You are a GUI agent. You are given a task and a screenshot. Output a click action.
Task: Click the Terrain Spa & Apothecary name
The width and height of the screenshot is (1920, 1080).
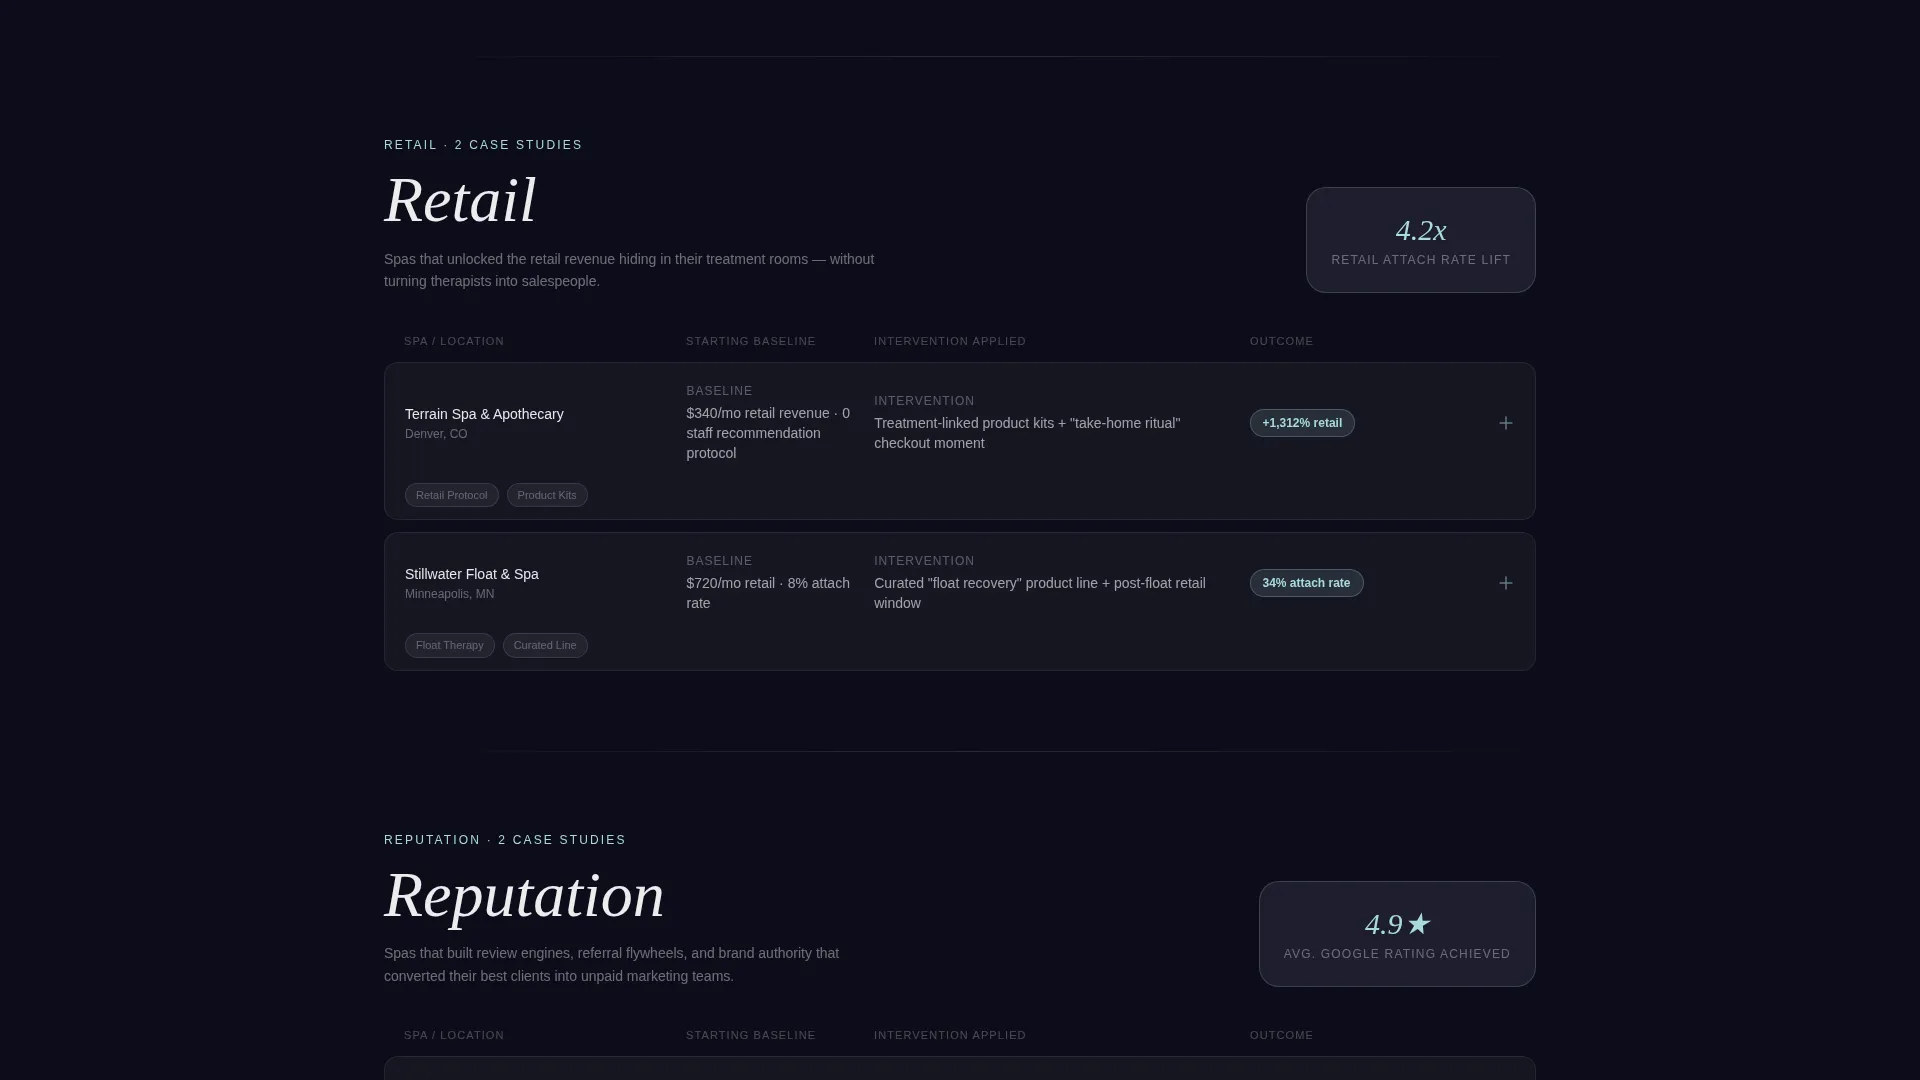click(x=484, y=414)
